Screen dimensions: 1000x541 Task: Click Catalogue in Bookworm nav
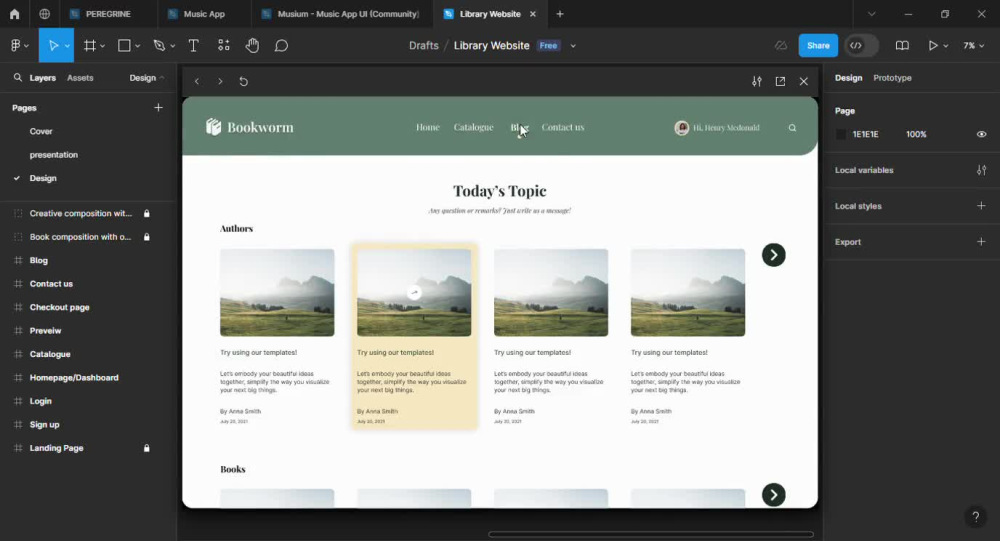coord(473,127)
